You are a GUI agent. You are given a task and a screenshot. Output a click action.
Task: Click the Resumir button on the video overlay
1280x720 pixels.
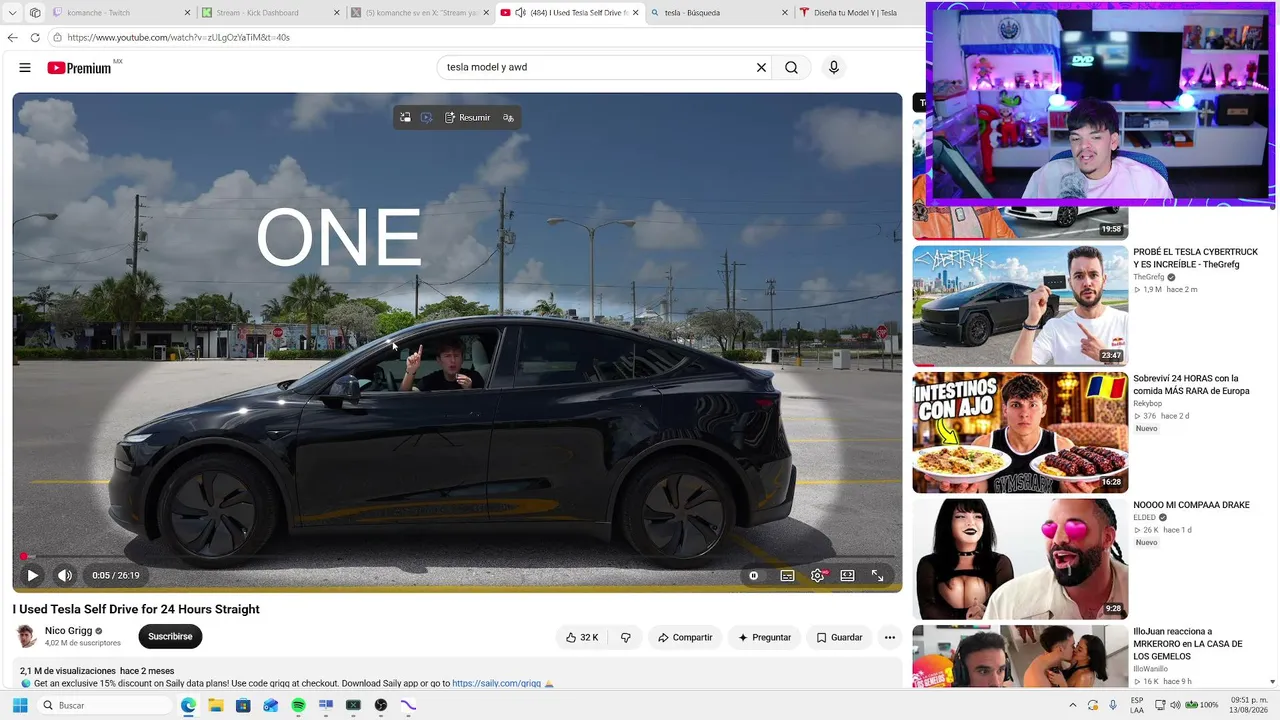pyautogui.click(x=468, y=117)
